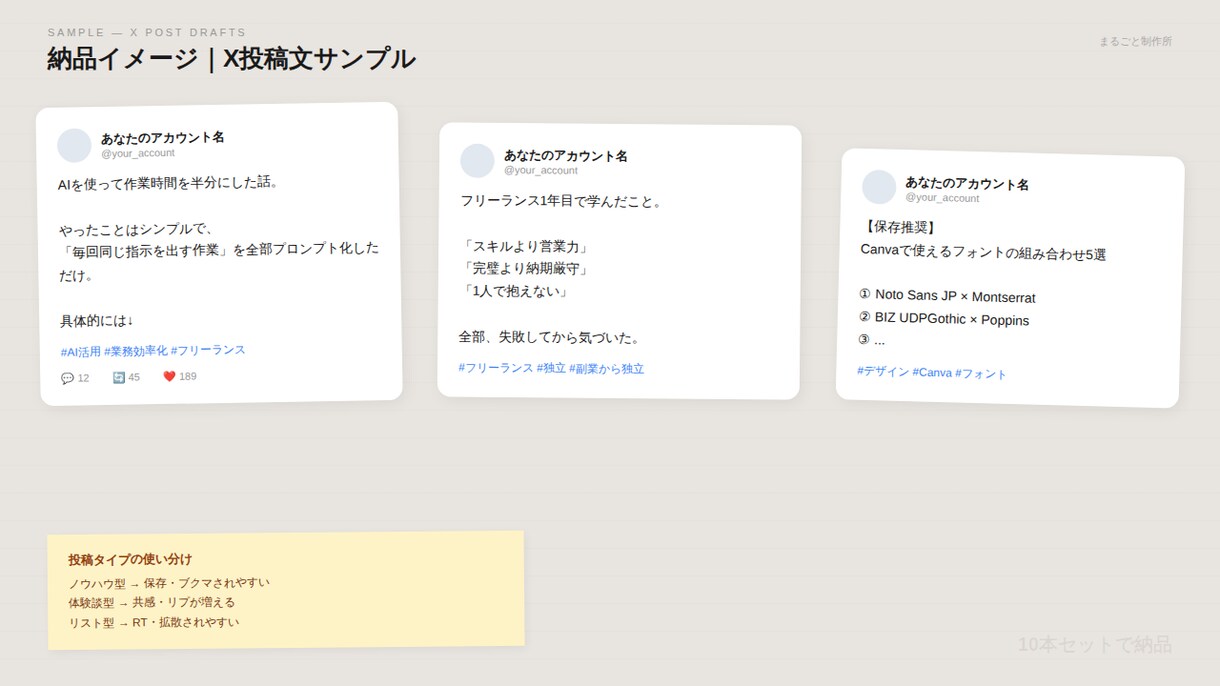
Task: Click account name on the Canva post card
Action: (967, 184)
